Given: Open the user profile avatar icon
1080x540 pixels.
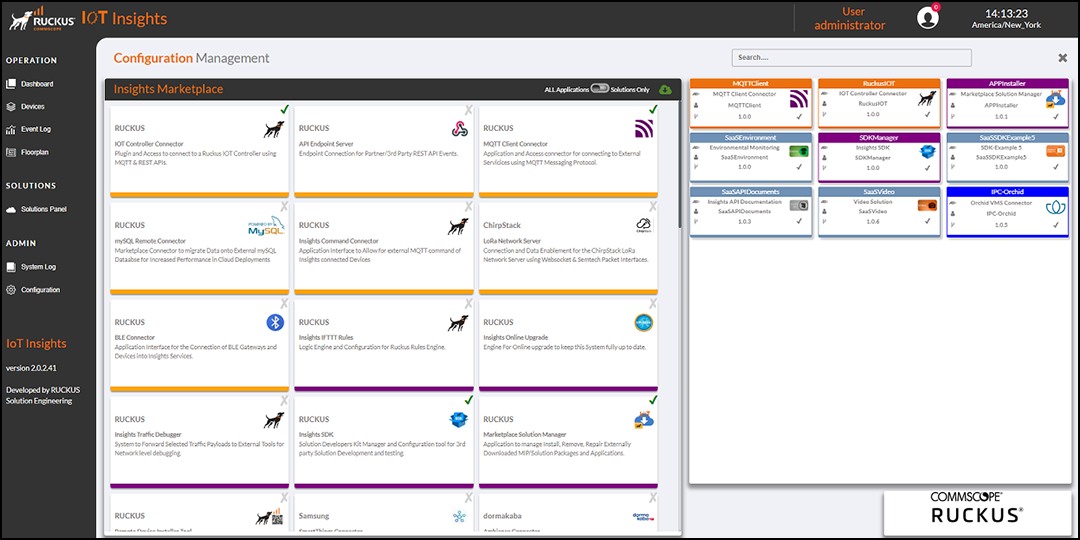Looking at the screenshot, I should (927, 18).
